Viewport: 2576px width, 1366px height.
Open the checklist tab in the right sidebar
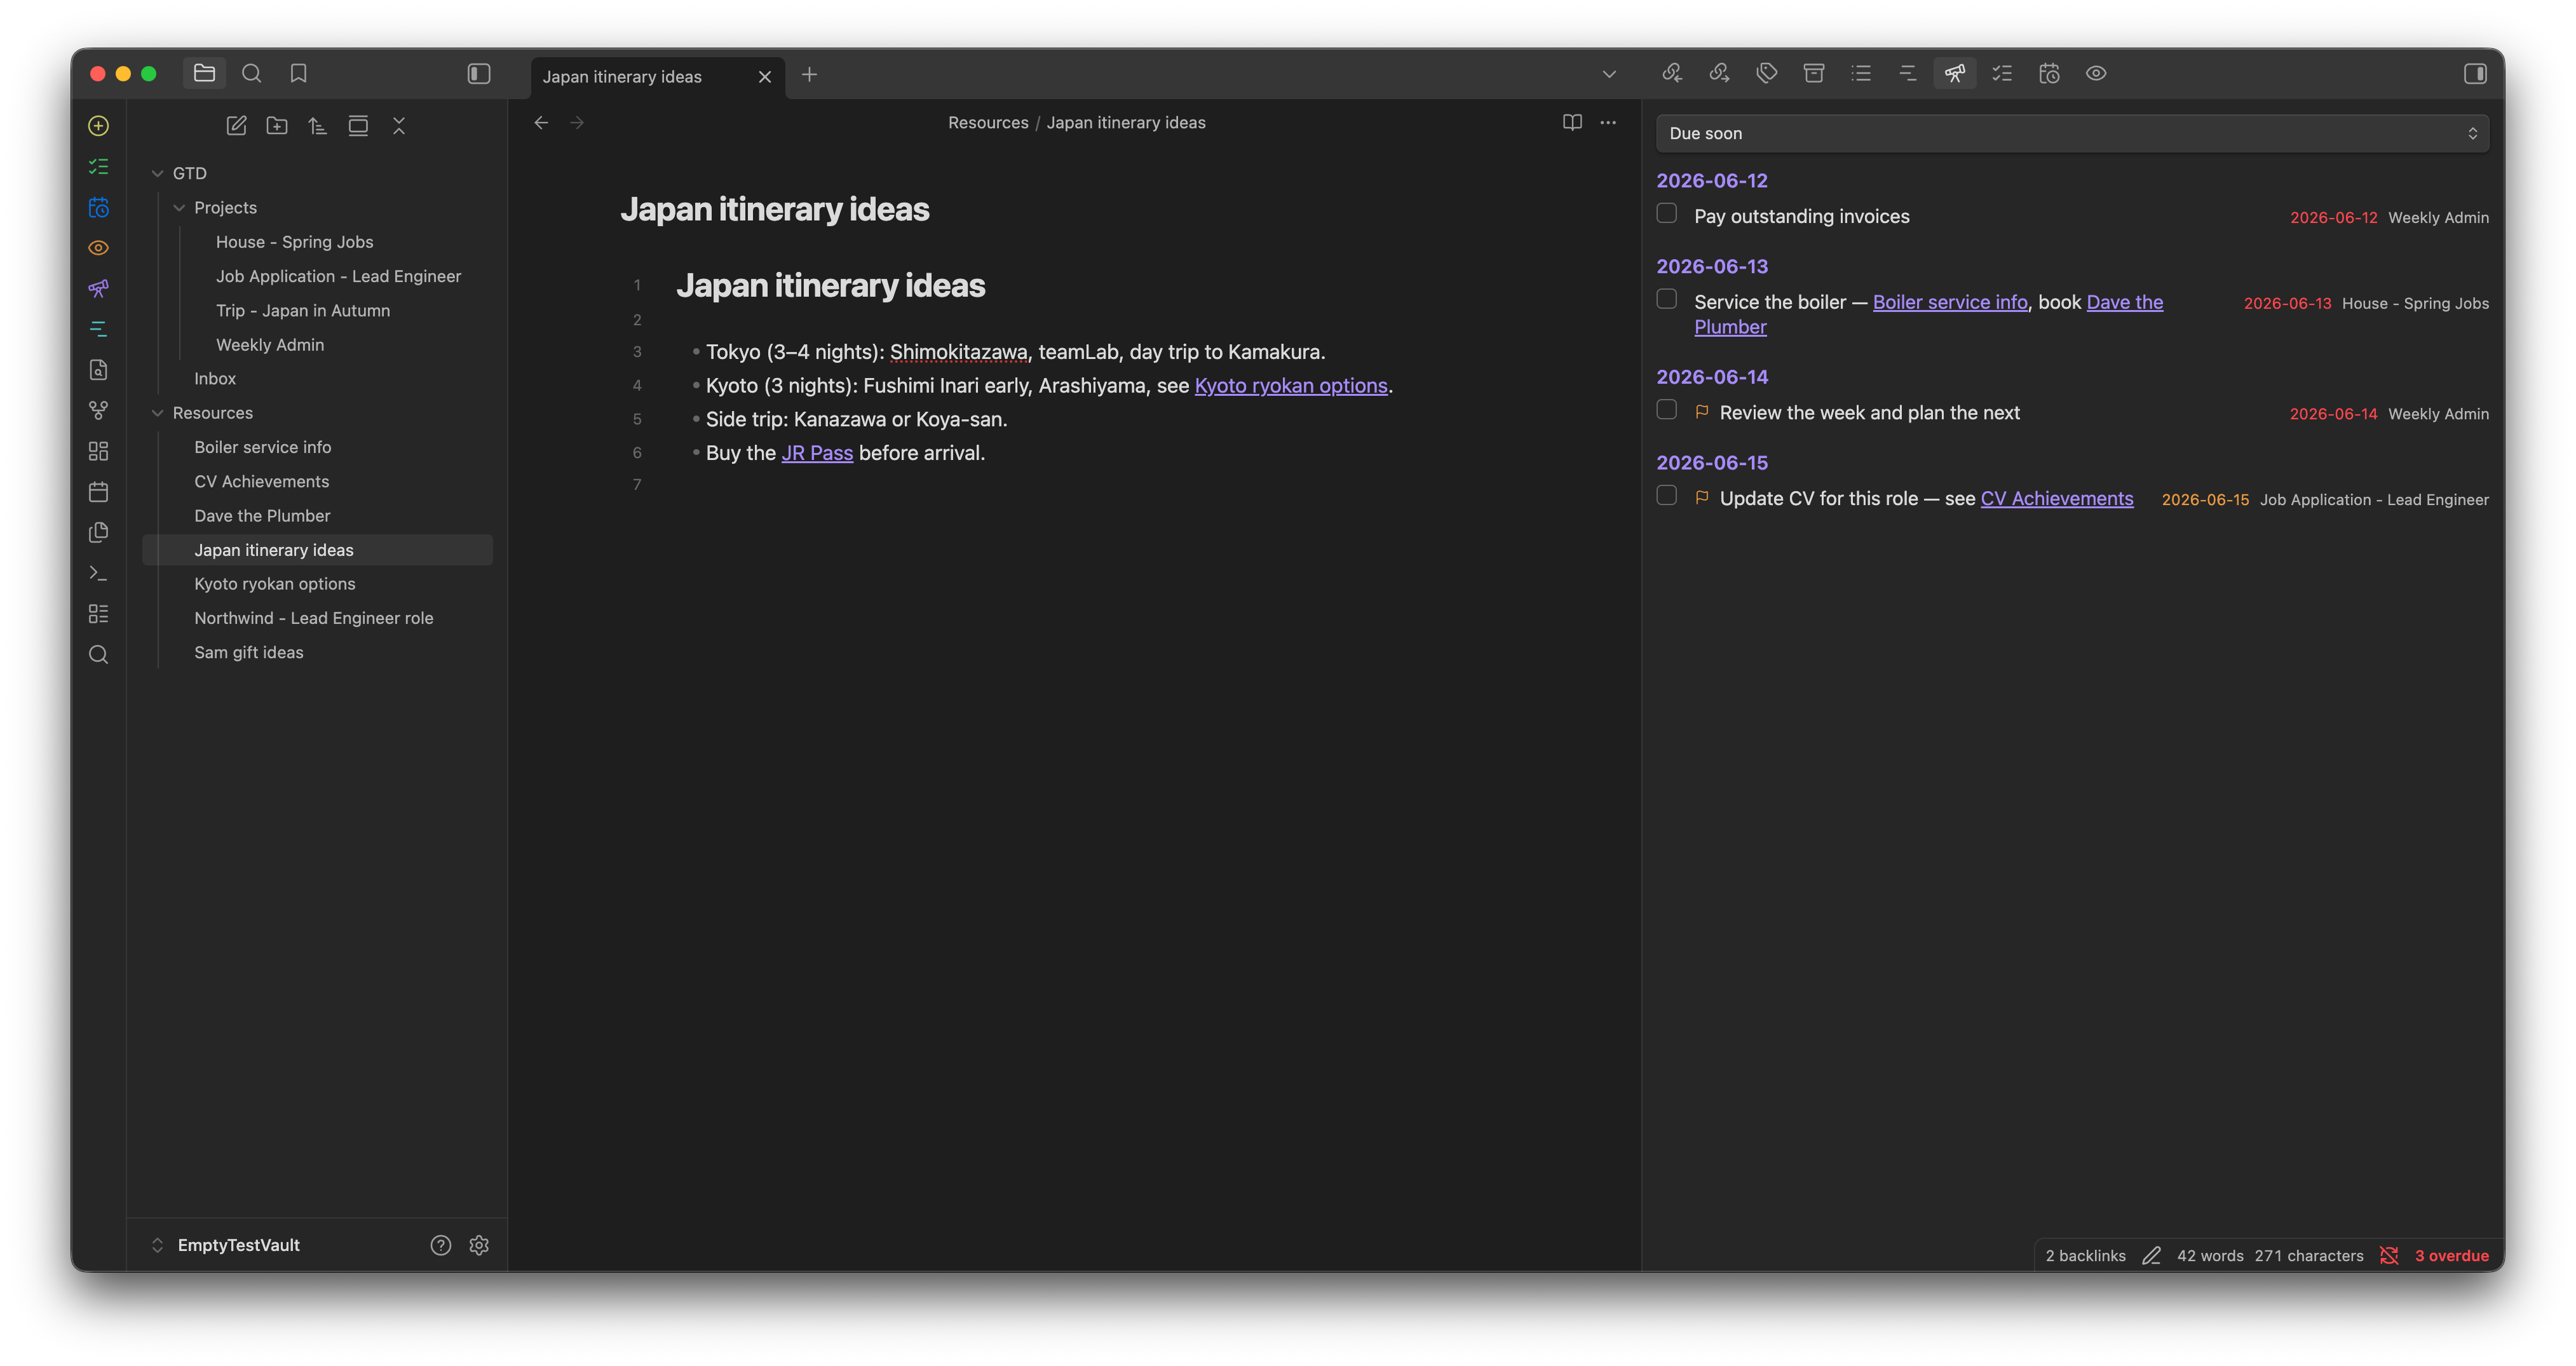point(2002,73)
